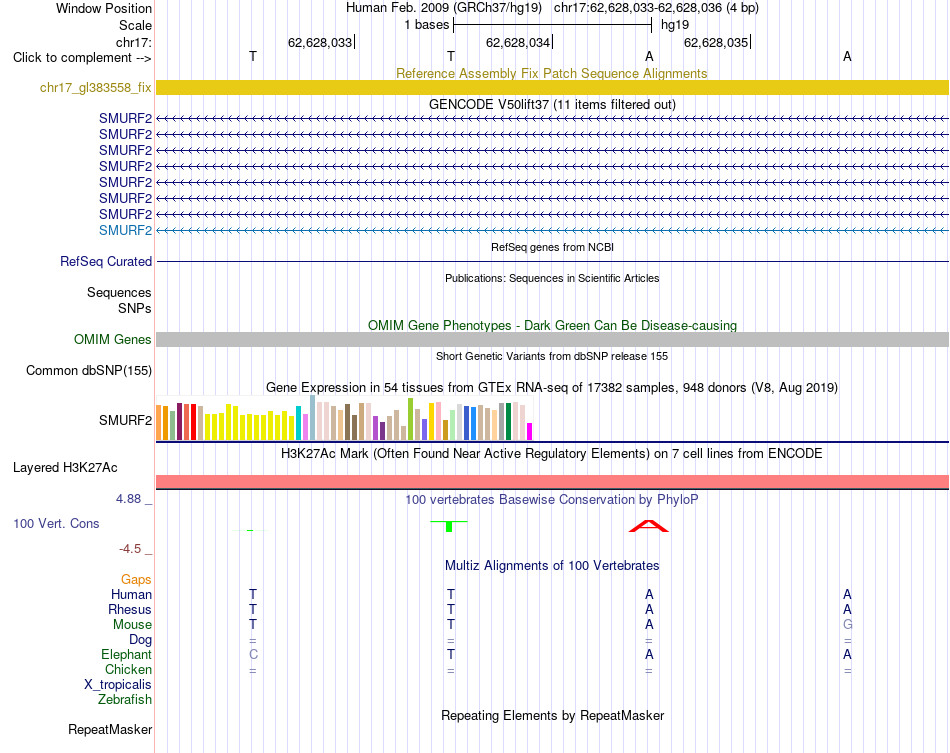
Task: Open Short Genetic Variants from dbSNP release 155
Action: [x=552, y=356]
